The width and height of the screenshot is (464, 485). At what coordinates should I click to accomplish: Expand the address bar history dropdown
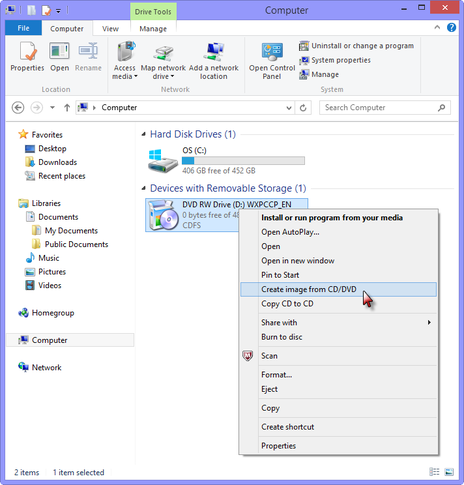(289, 108)
